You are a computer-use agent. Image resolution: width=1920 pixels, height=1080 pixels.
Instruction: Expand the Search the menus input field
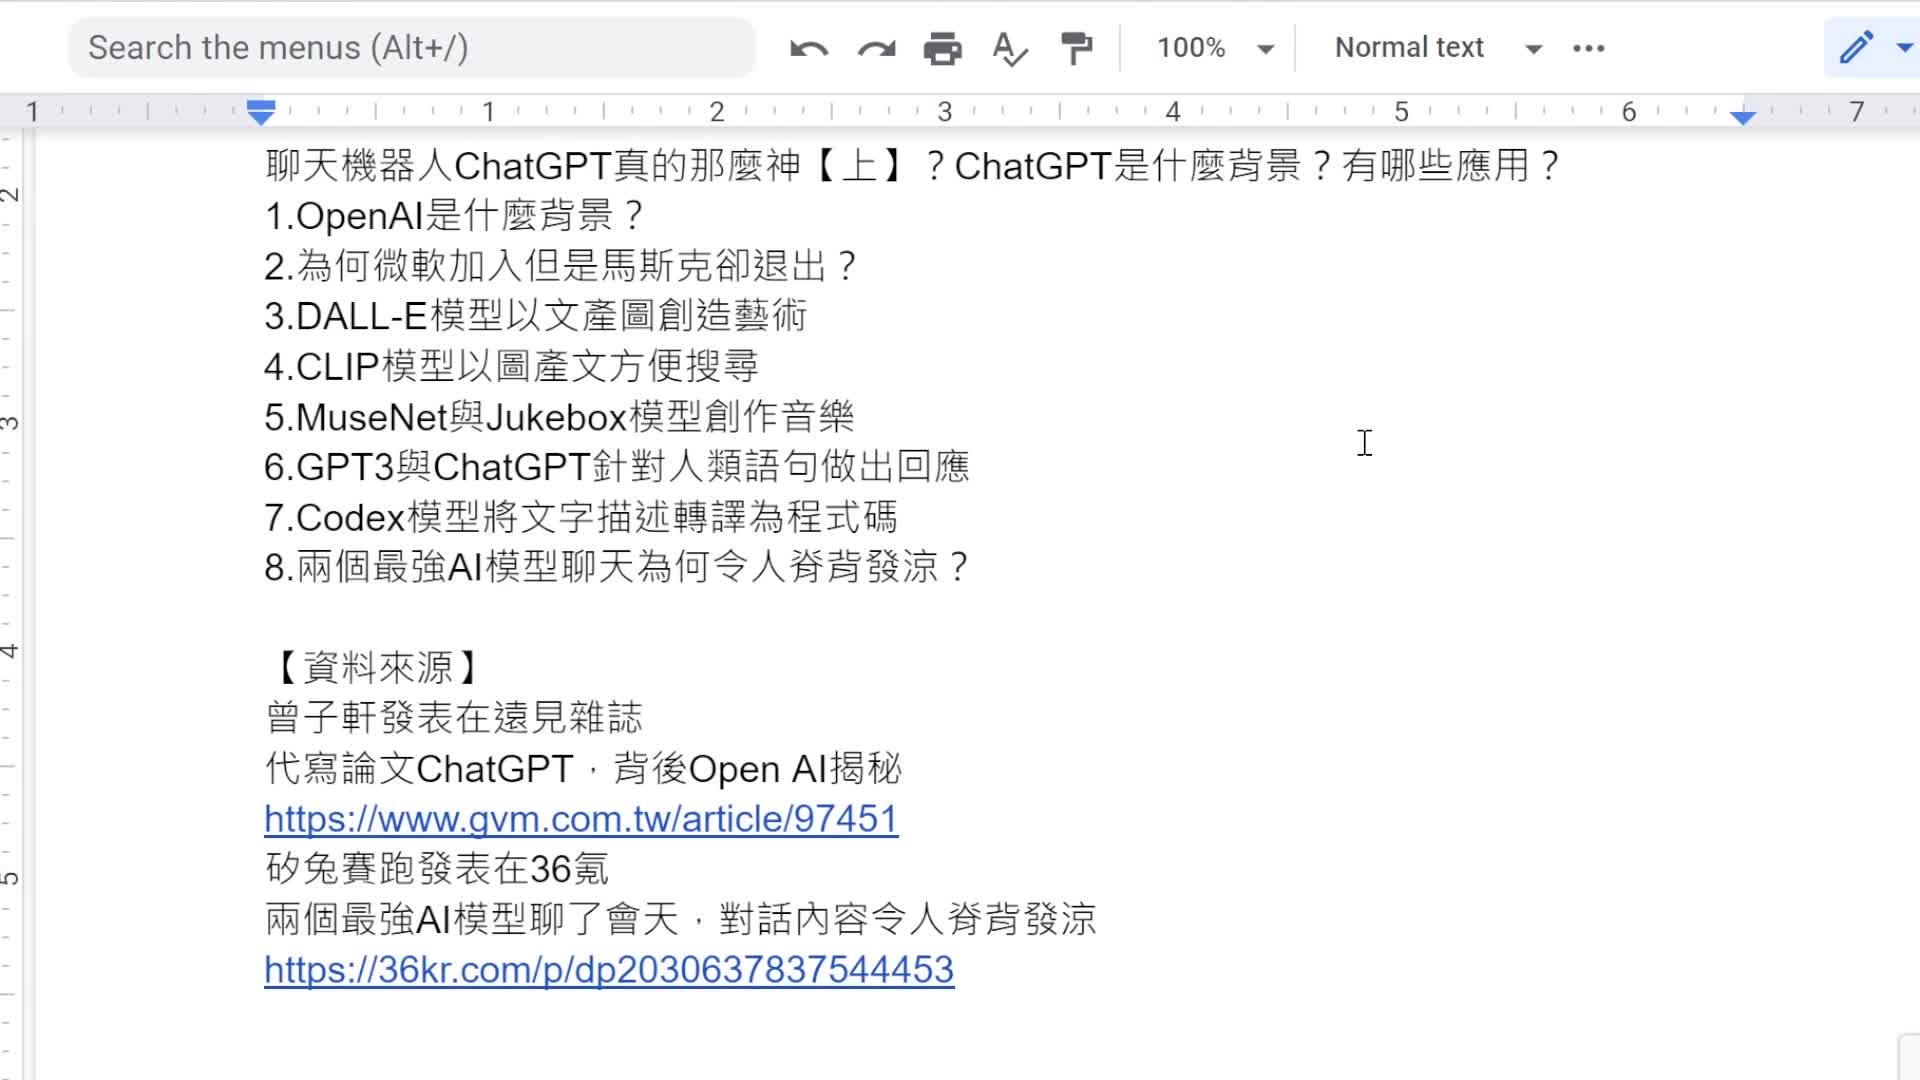tap(411, 47)
